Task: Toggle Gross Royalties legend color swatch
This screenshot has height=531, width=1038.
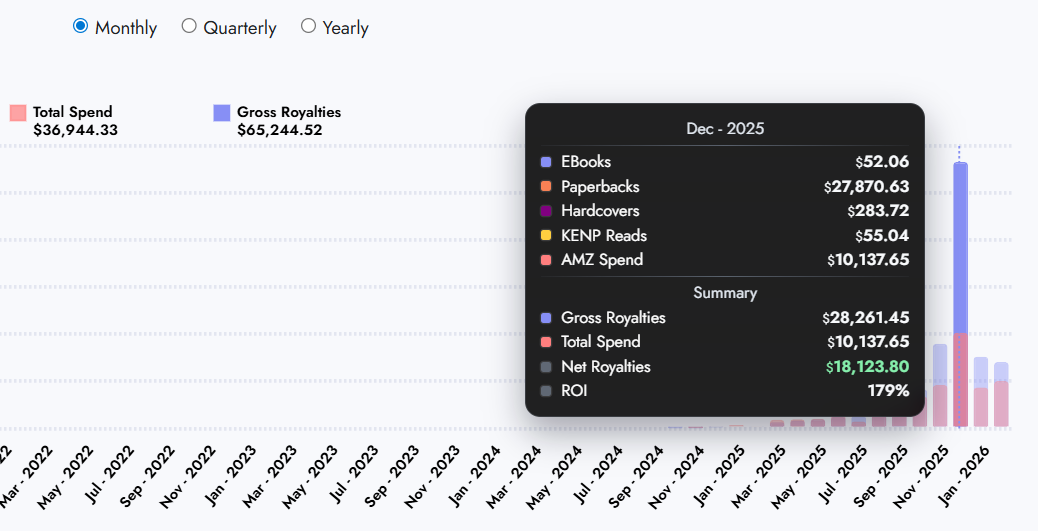Action: point(222,113)
